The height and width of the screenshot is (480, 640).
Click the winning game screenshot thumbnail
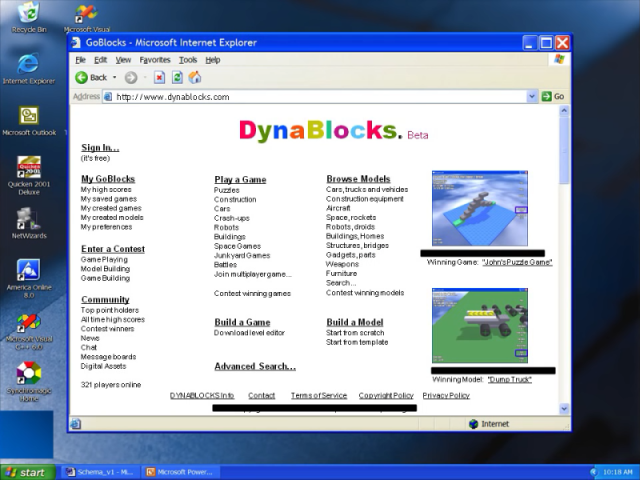[480, 208]
